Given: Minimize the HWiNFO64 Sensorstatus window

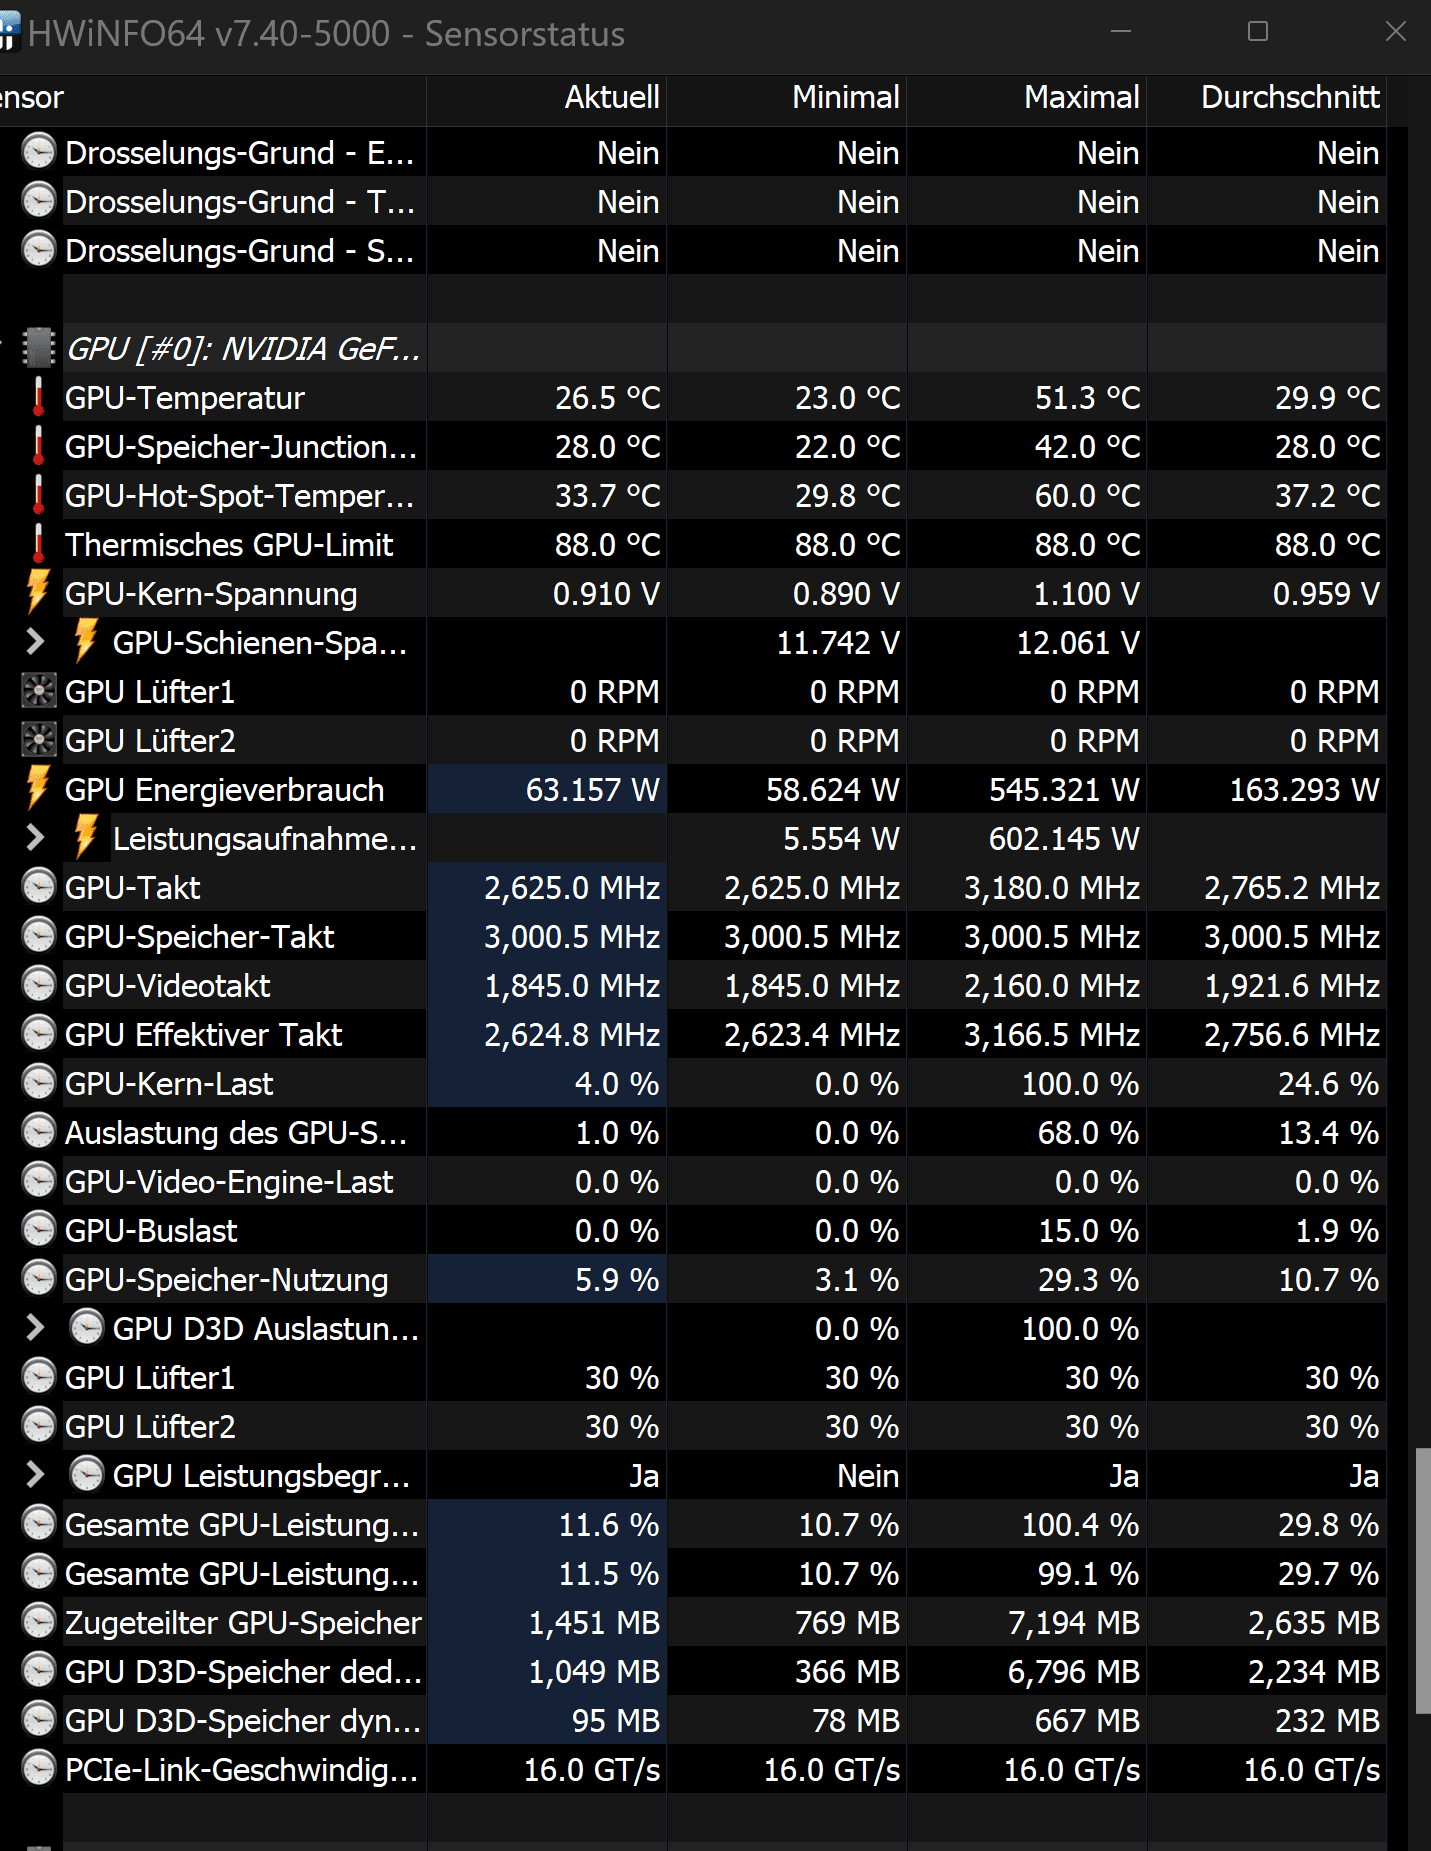Looking at the screenshot, I should 1121,32.
